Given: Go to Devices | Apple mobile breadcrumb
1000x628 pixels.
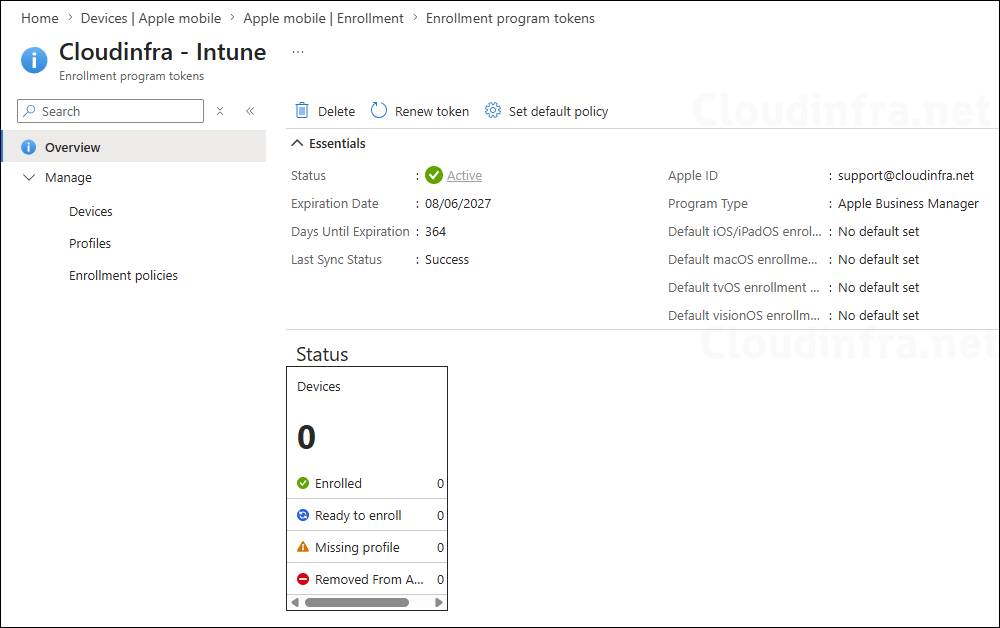Looking at the screenshot, I should point(151,18).
